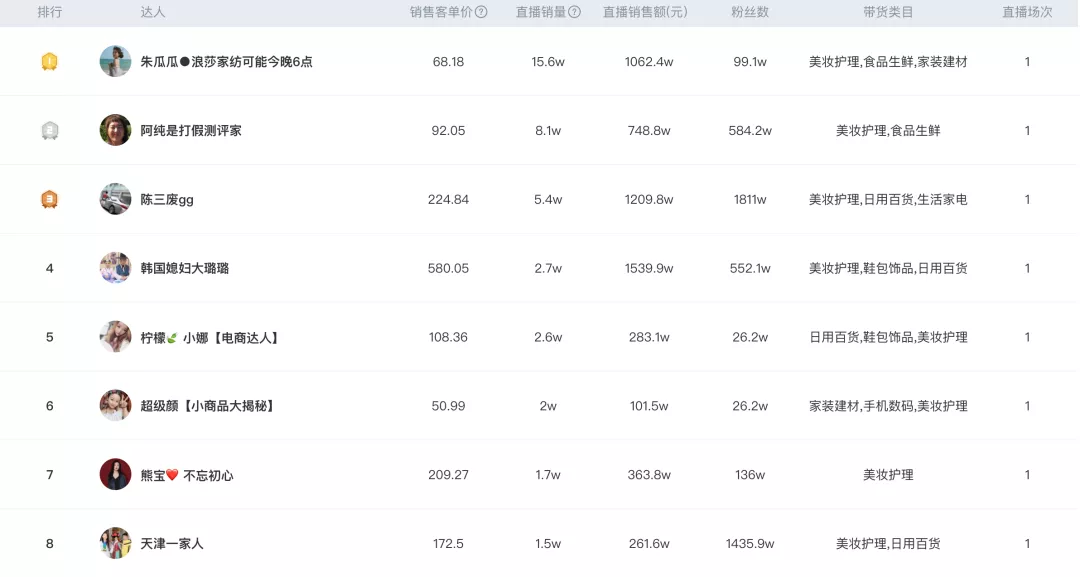The height and width of the screenshot is (577, 1080).
Task: Select the 283.1w sales amount cell
Action: tap(649, 337)
